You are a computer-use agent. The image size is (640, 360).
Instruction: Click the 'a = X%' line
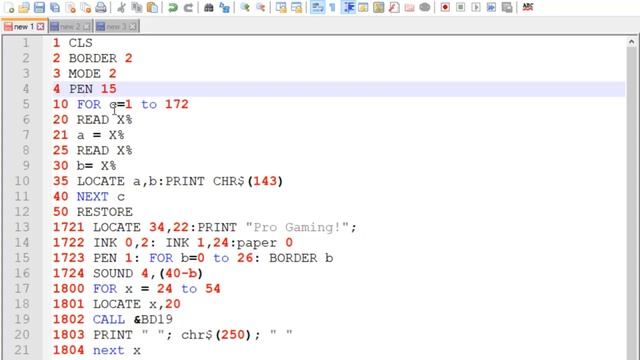click(89, 135)
